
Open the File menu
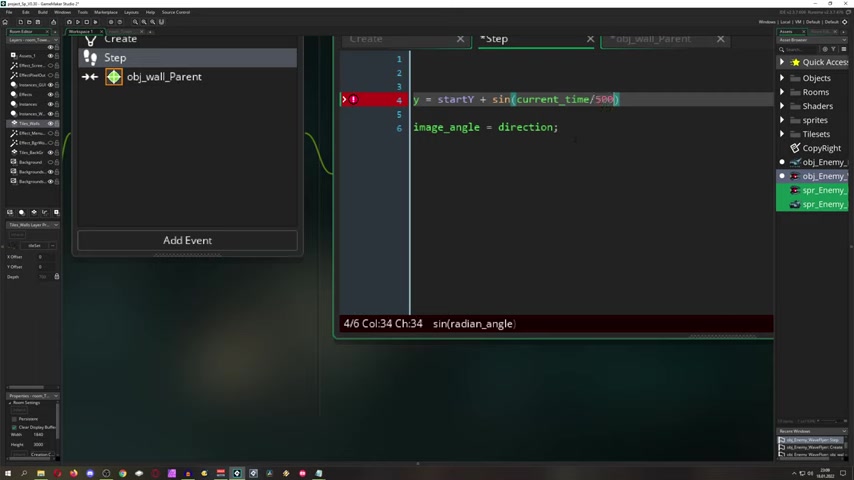9,12
